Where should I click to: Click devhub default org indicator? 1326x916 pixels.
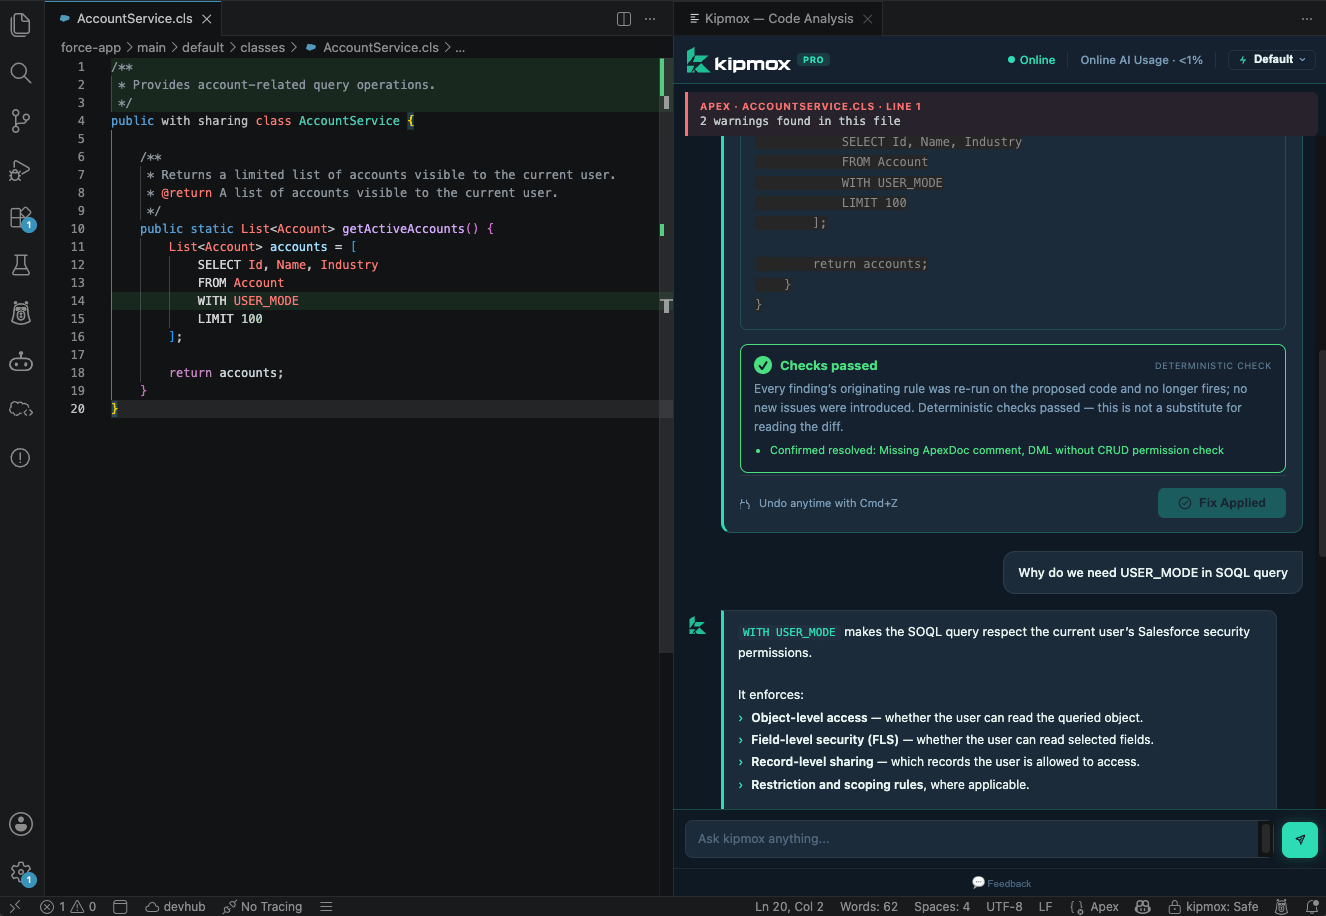point(175,907)
